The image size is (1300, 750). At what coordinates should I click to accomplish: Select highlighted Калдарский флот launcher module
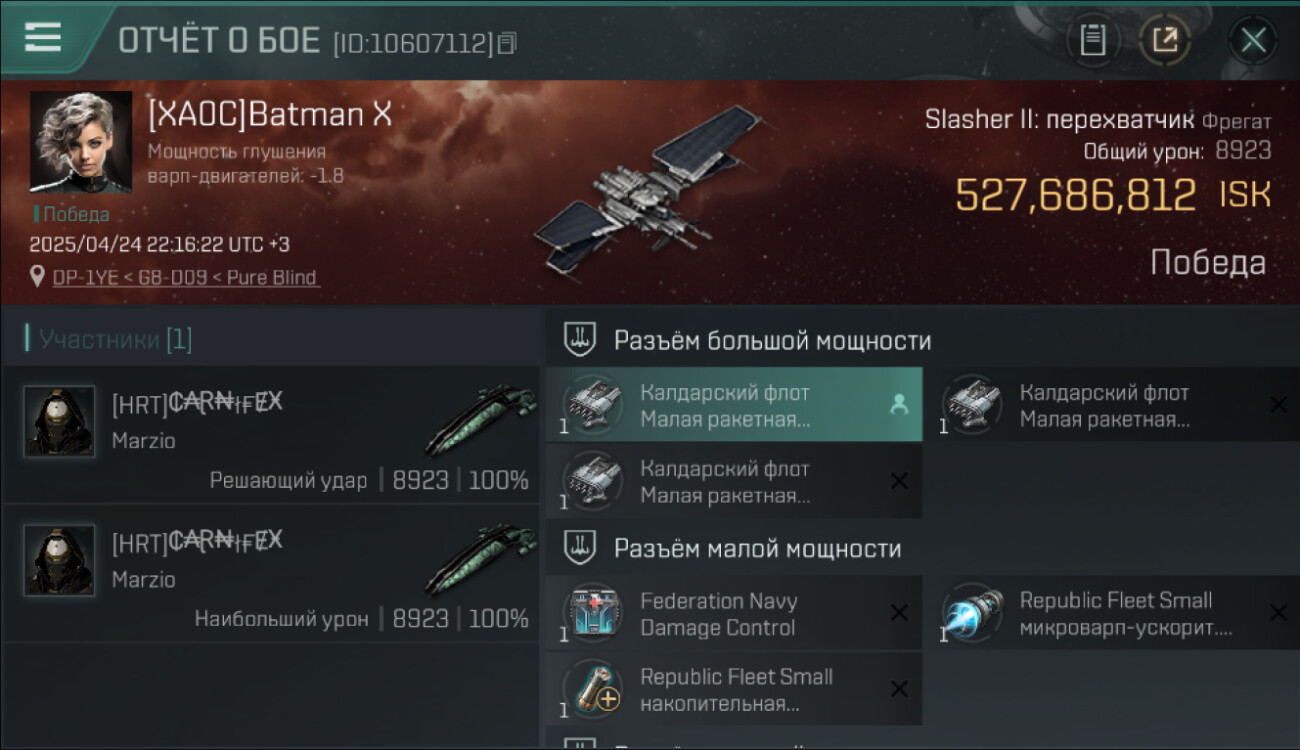[734, 405]
